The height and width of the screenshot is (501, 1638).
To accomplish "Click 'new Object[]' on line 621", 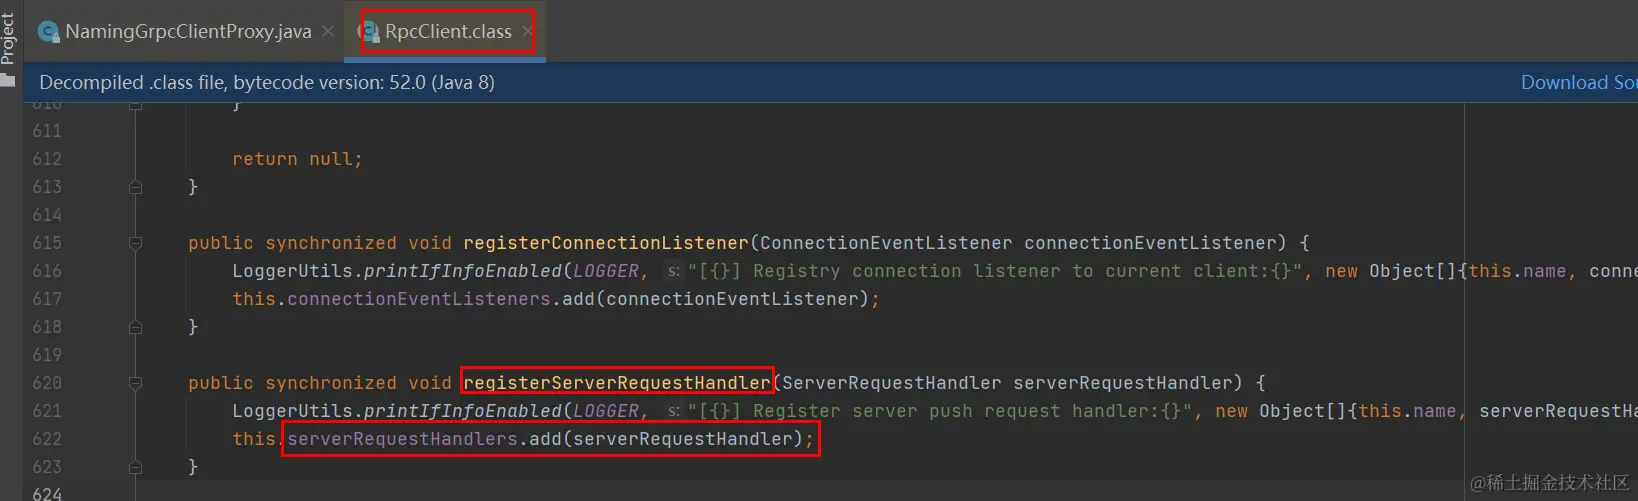I will [x=1281, y=411].
